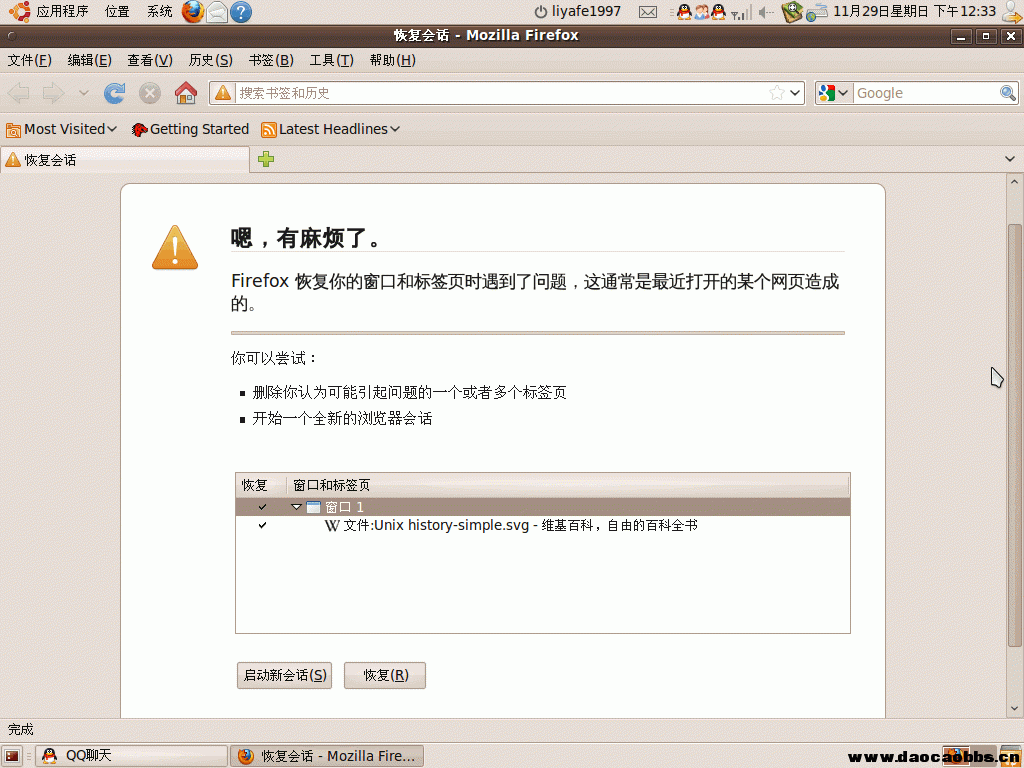Click the address bar input field
This screenshot has height=768, width=1024.
point(500,93)
